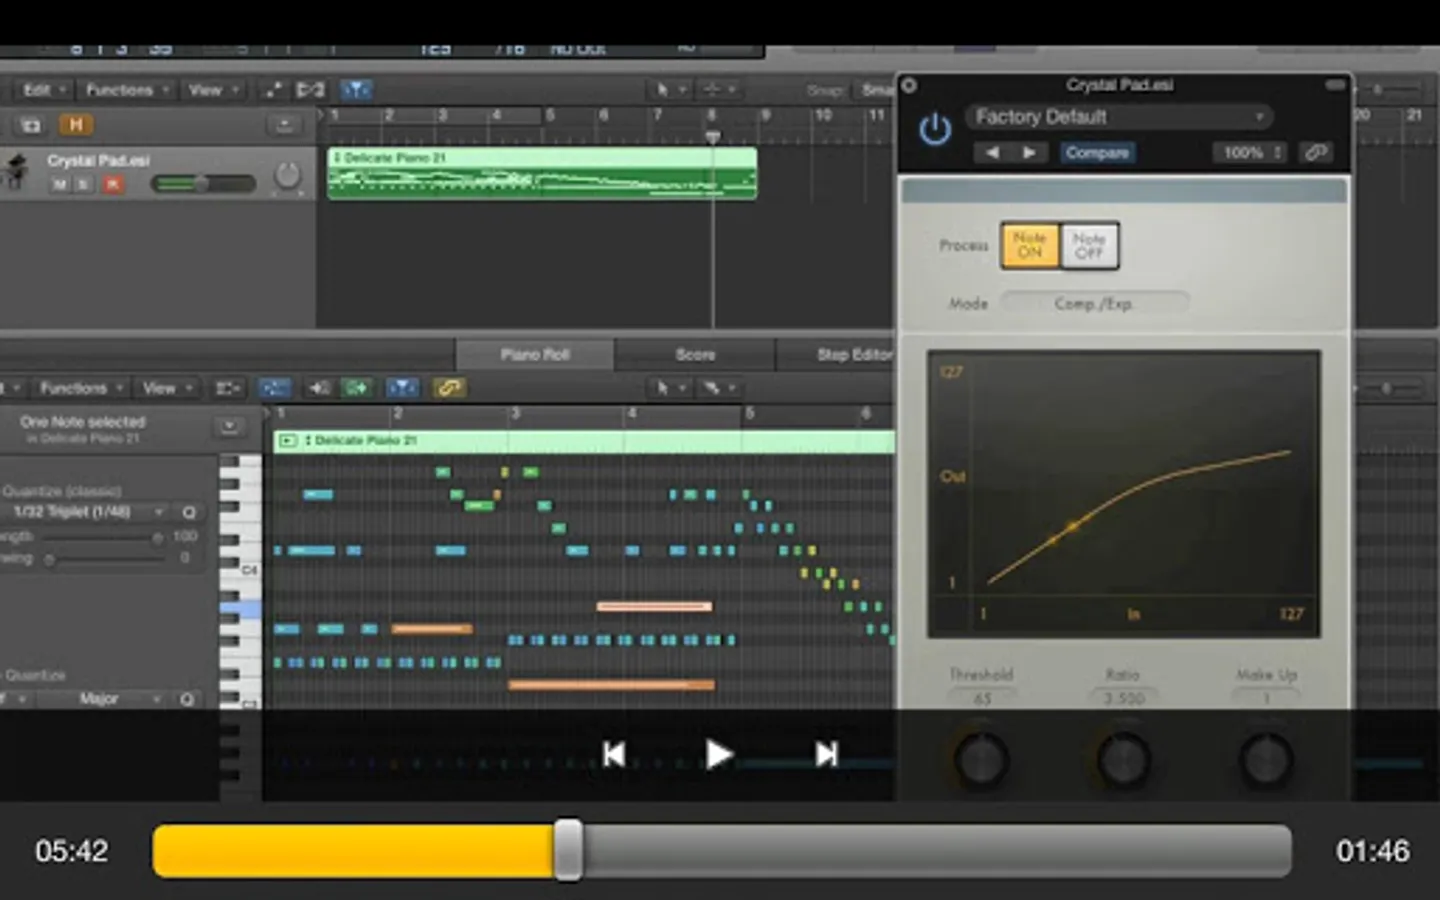The image size is (1440, 900).
Task: Select the highlighted orange note in piano roll
Action: tap(655, 606)
